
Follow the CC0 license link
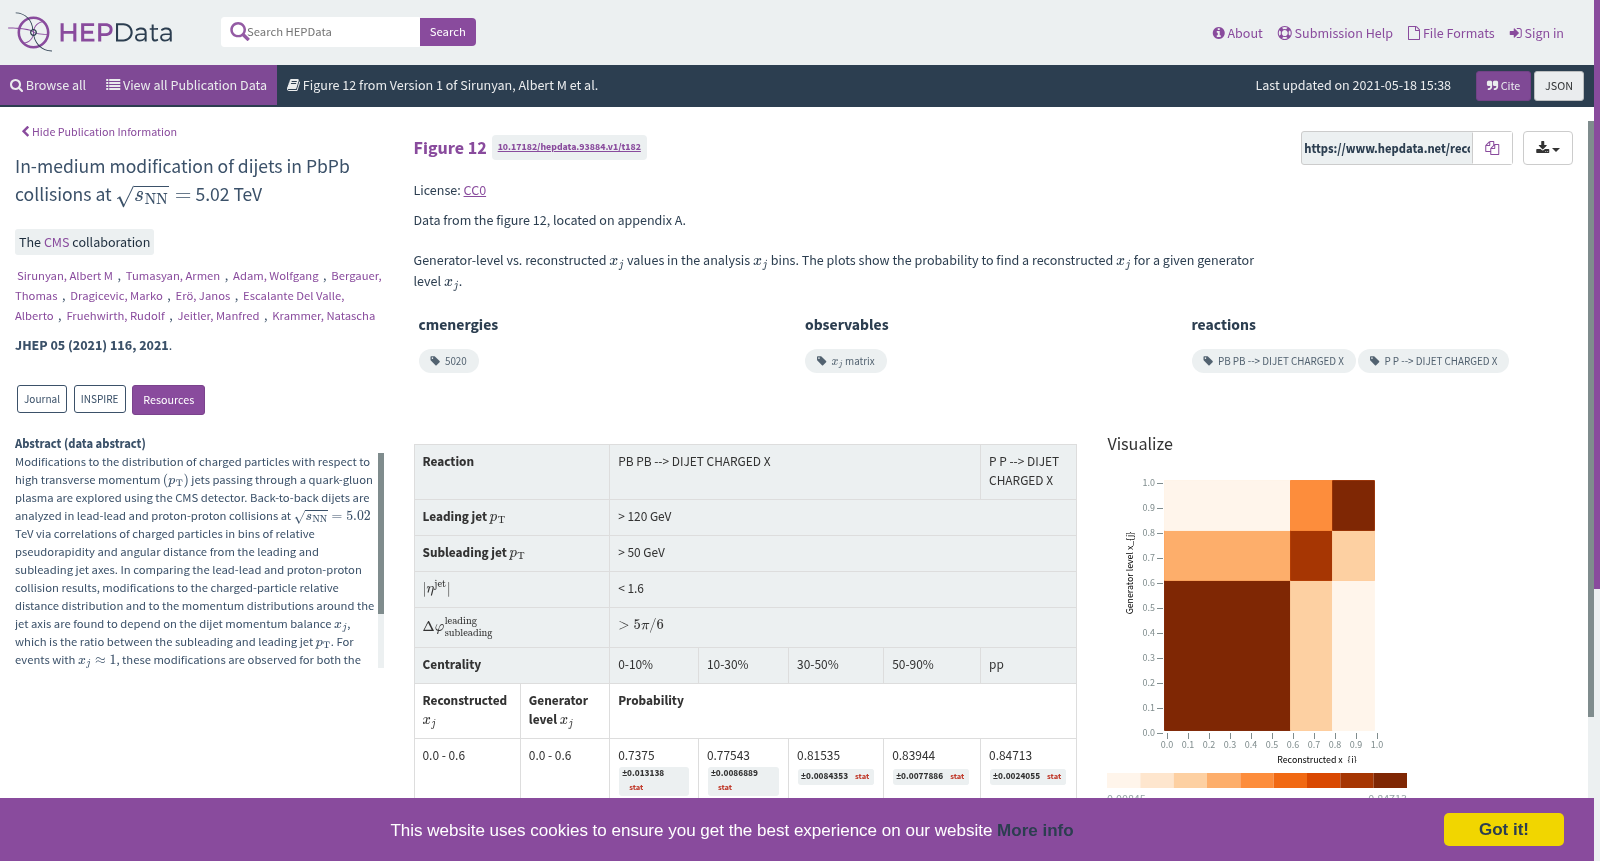[x=474, y=190]
